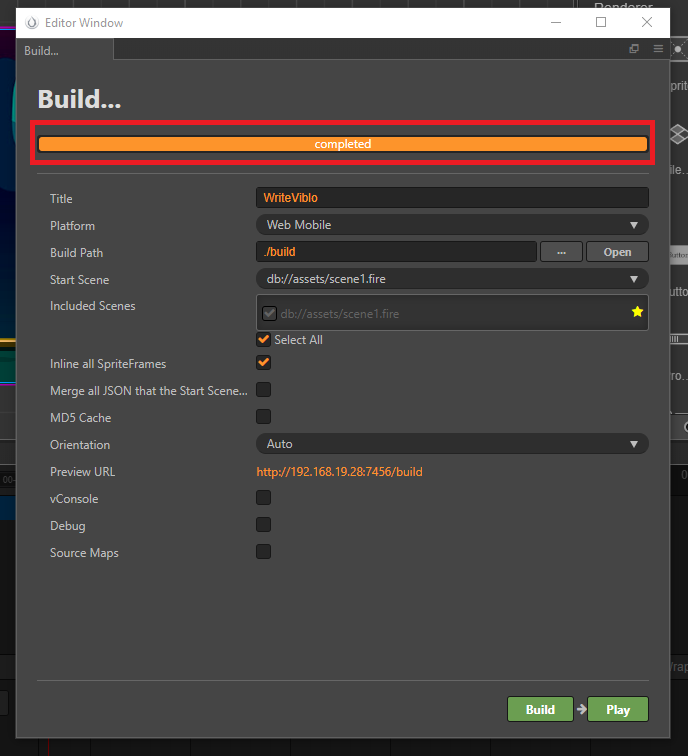
Task: Click the Build... heading text
Action: (80, 99)
